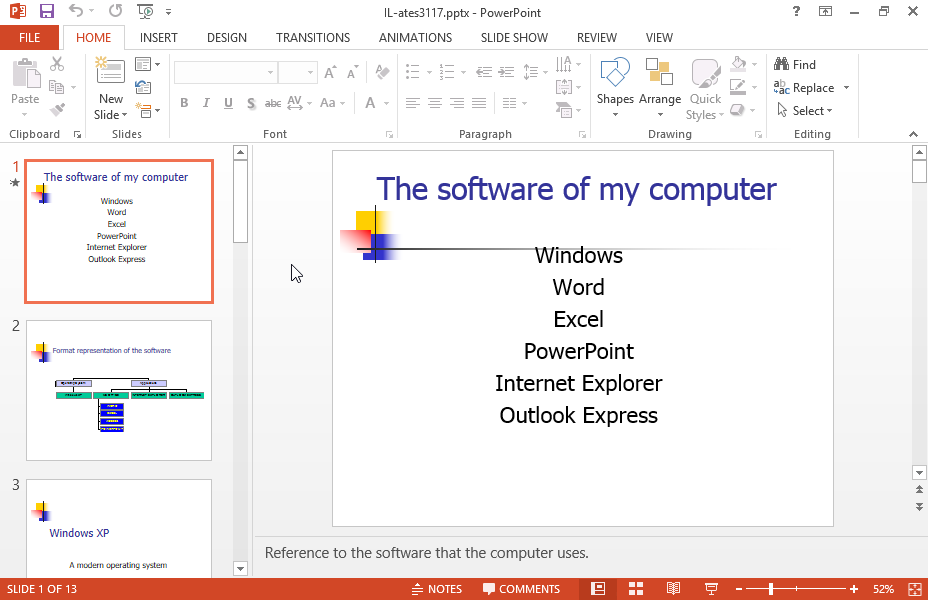928x600 pixels.
Task: Click the Select button in Editing
Action: 804,111
